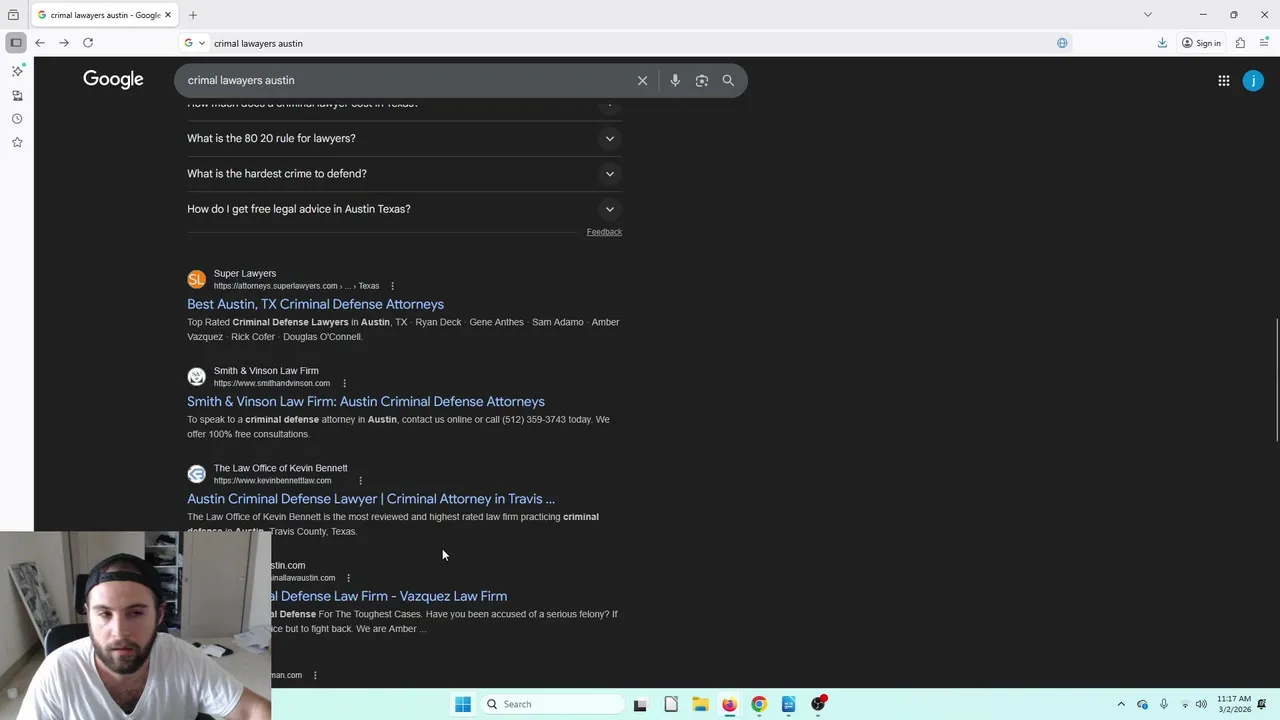Open the AI chatbot sidebar icon
The width and height of the screenshot is (1280, 720).
click(17, 71)
